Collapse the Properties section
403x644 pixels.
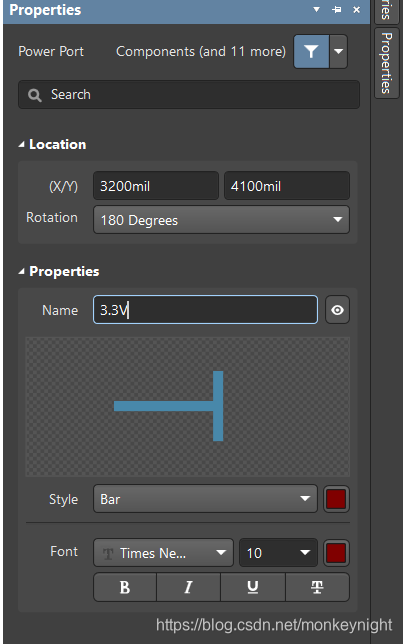(x=21, y=271)
